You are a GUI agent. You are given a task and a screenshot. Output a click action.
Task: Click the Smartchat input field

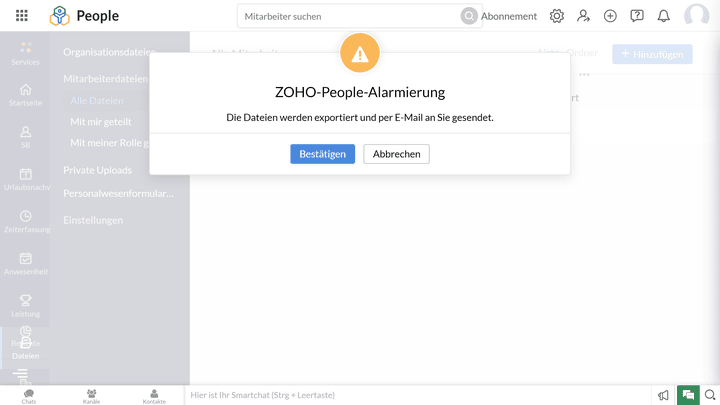click(418, 395)
